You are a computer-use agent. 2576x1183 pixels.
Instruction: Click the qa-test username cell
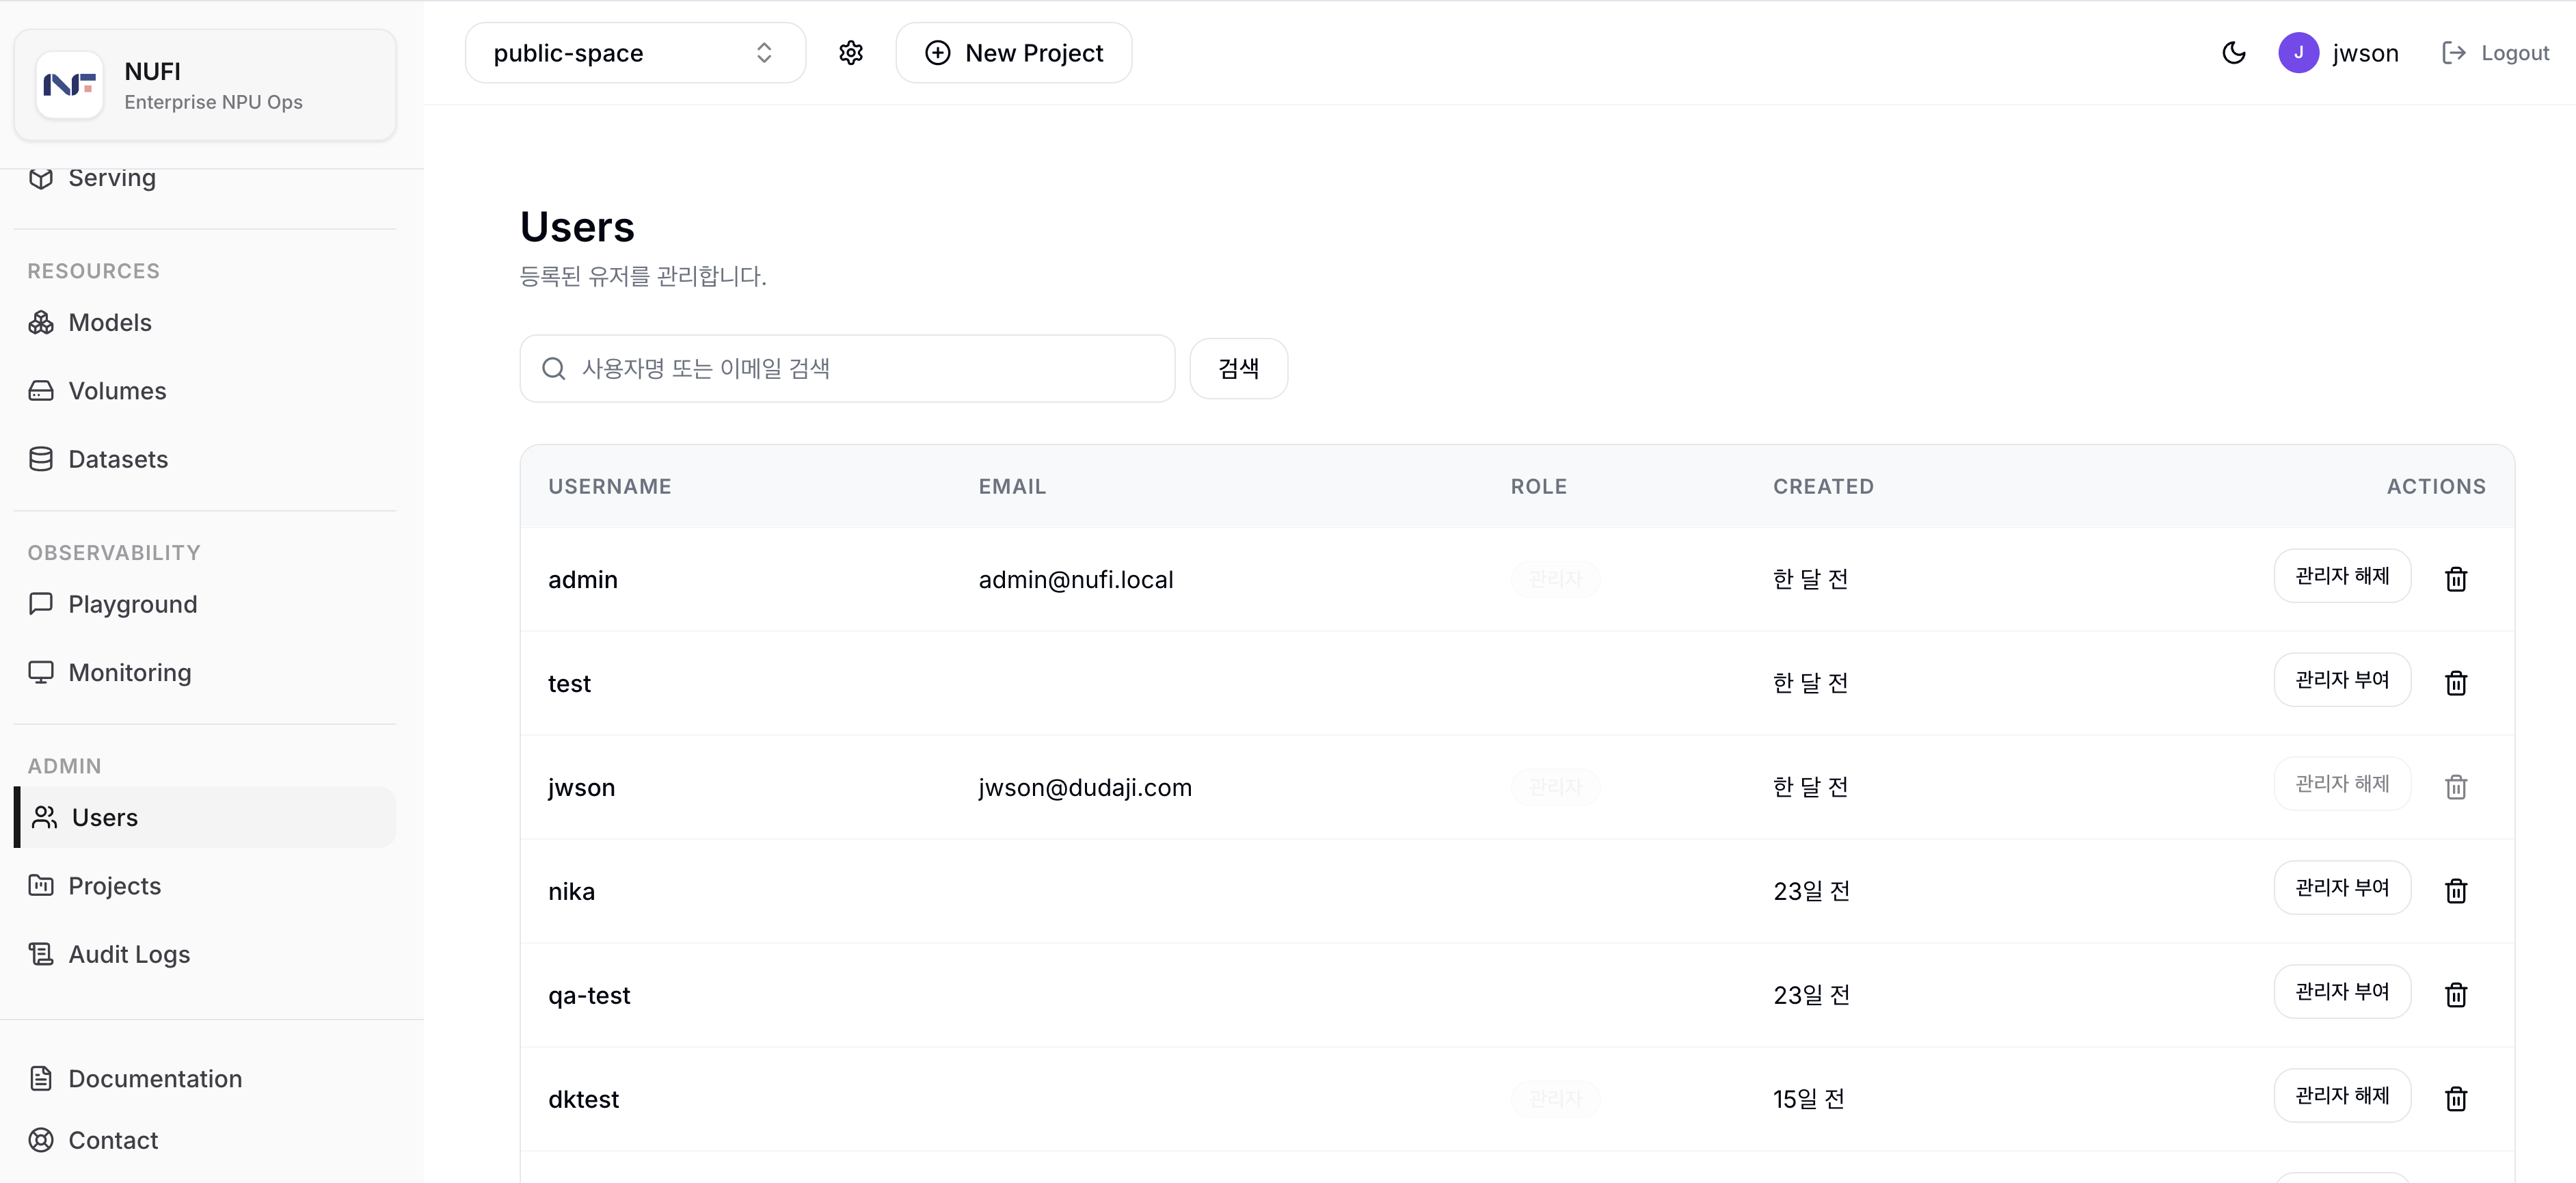click(589, 996)
